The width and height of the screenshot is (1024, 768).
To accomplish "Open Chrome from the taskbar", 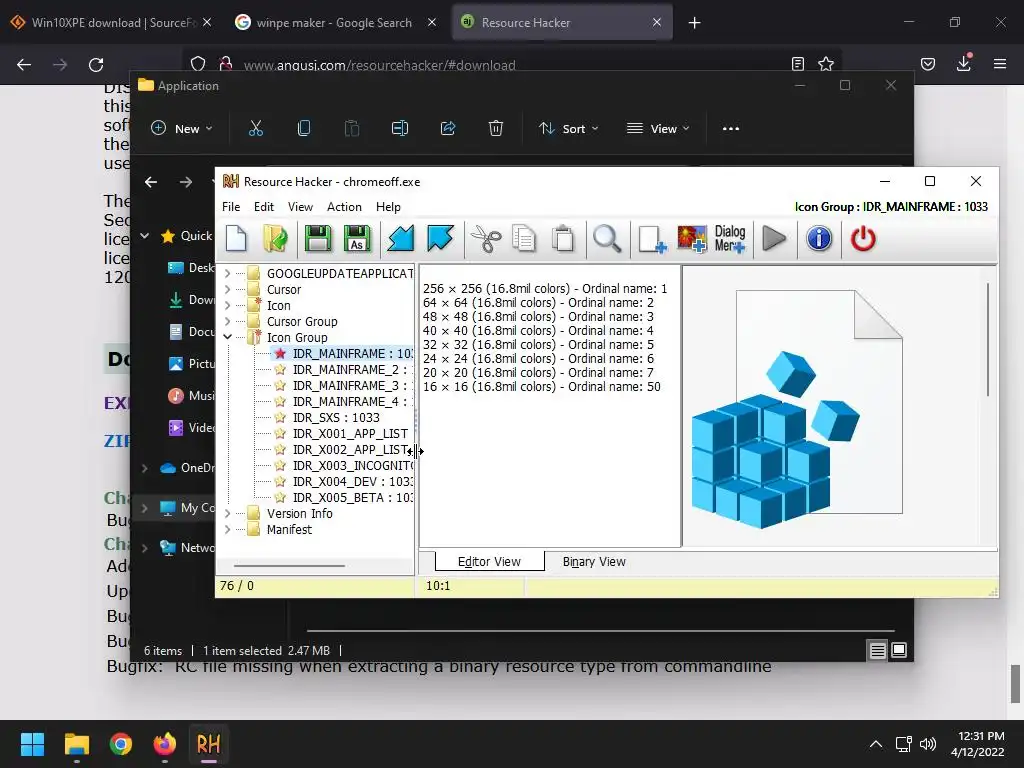I will pos(121,744).
